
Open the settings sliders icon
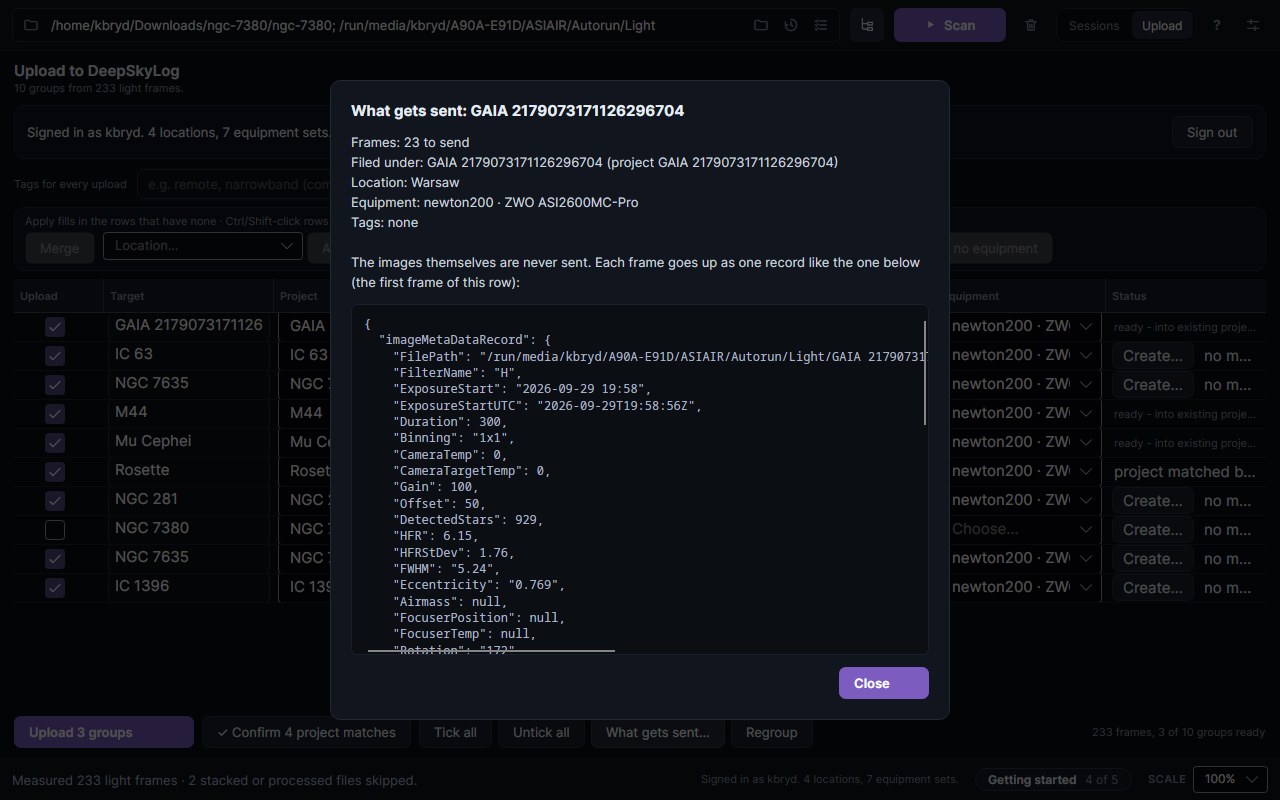pos(1253,25)
